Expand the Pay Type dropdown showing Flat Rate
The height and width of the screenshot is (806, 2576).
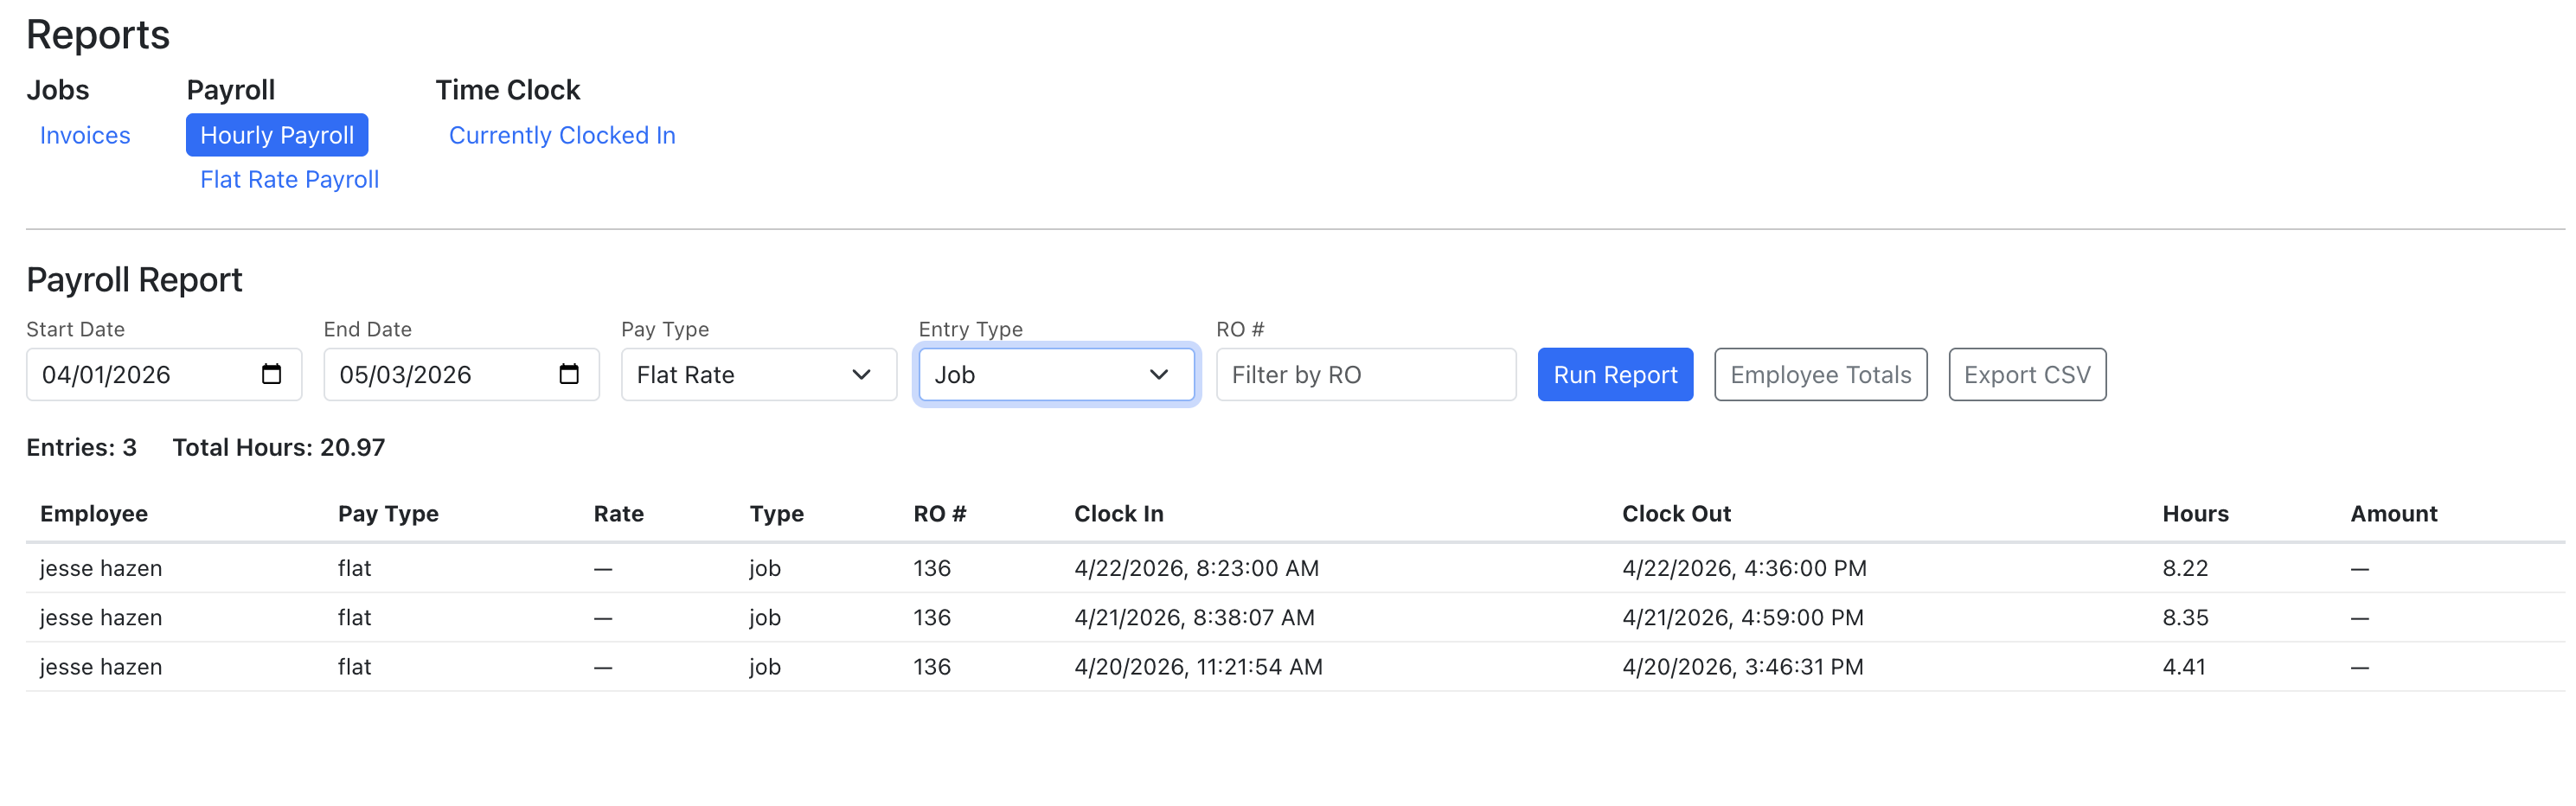759,374
